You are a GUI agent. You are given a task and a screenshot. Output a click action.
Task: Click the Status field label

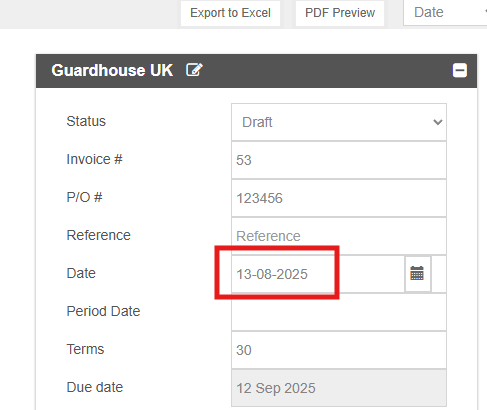(x=86, y=121)
